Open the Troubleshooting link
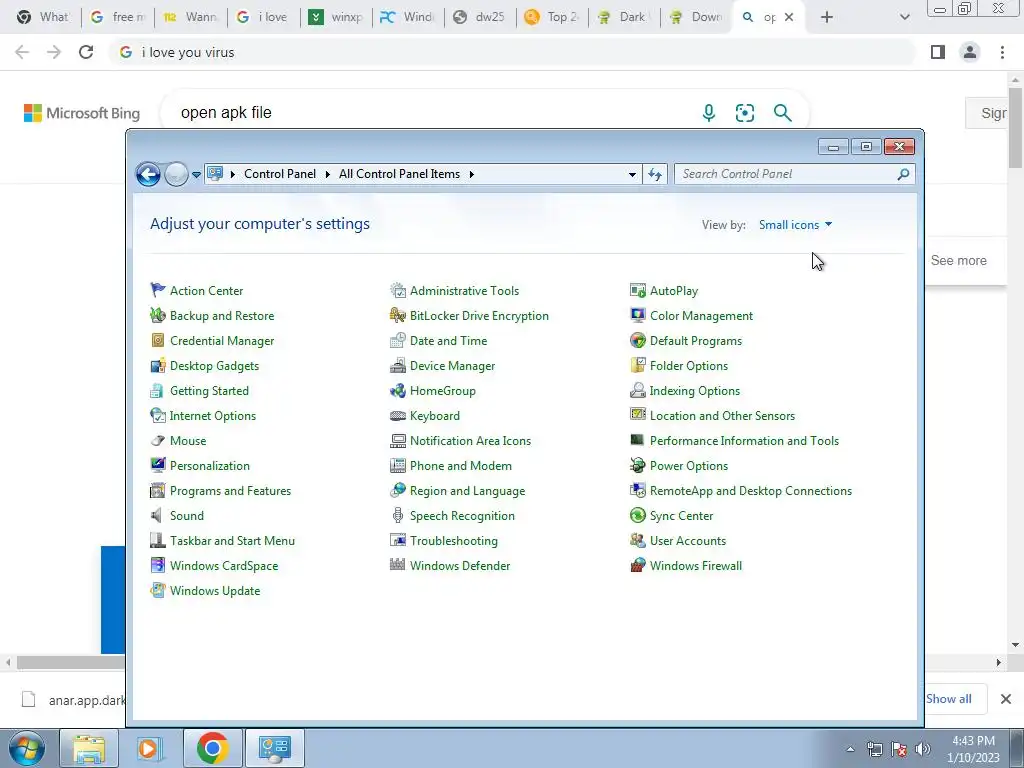Viewport: 1024px width, 768px height. (454, 541)
